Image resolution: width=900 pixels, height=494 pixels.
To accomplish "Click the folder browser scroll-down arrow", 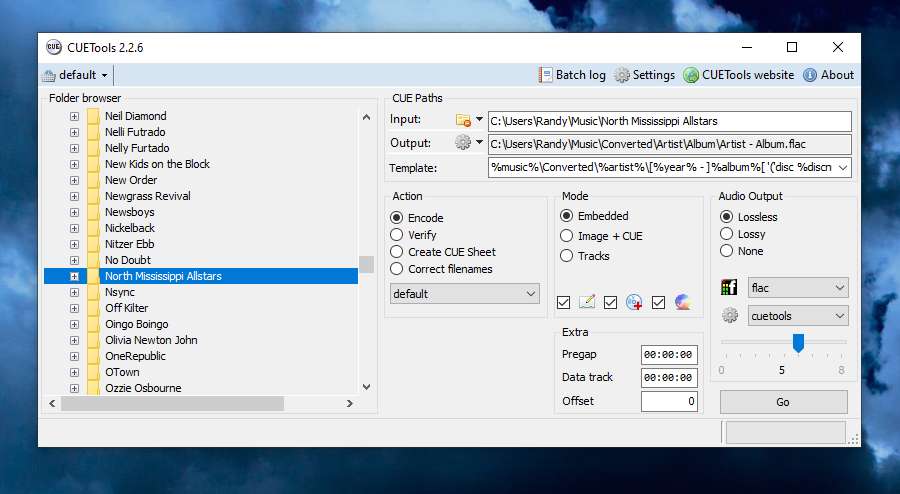I will (366, 387).
